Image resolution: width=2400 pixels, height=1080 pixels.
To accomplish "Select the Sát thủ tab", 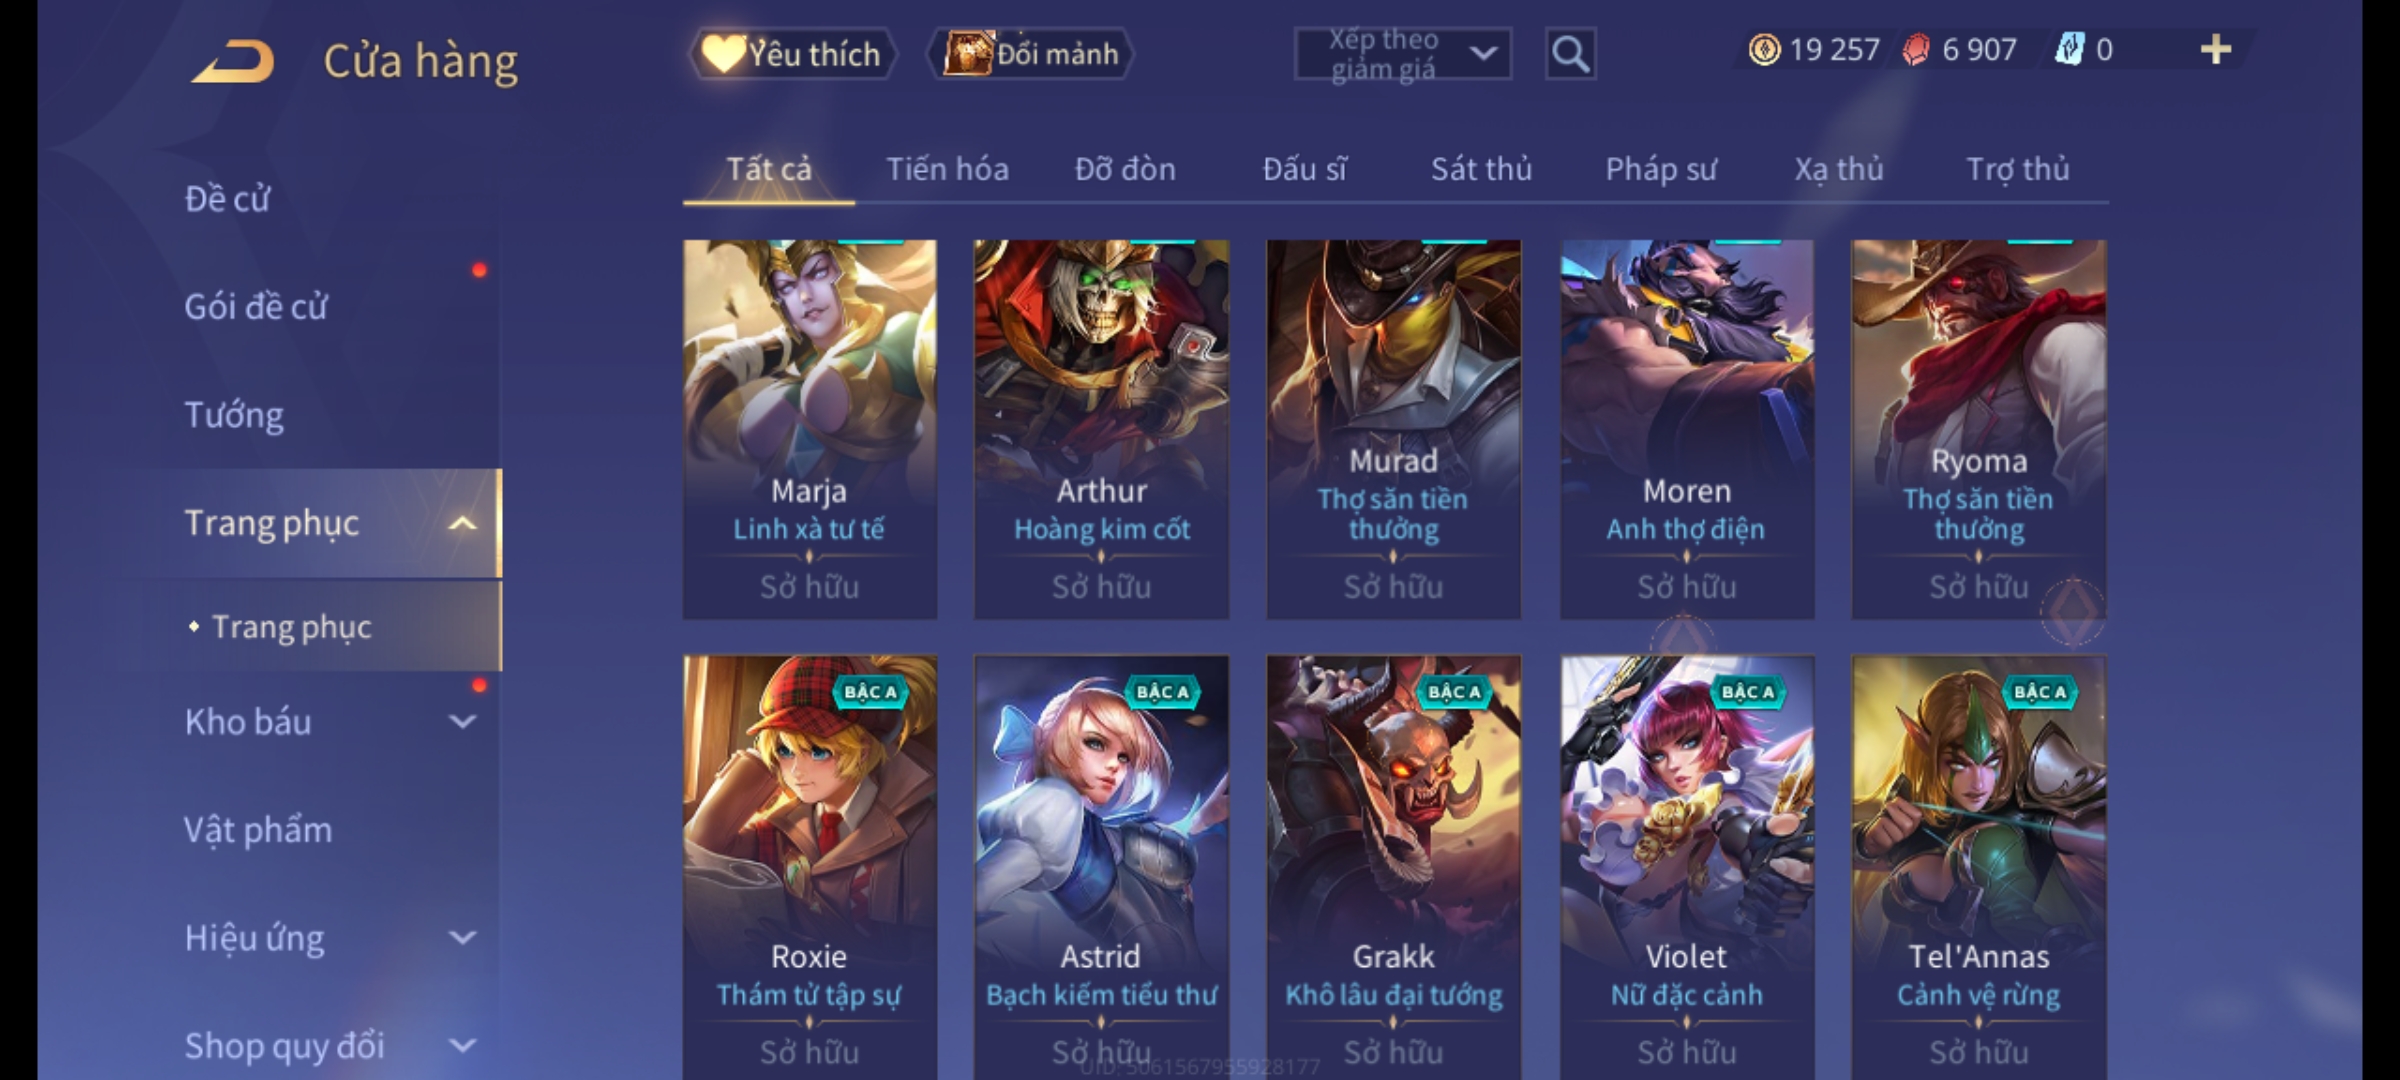I will 1481,169.
